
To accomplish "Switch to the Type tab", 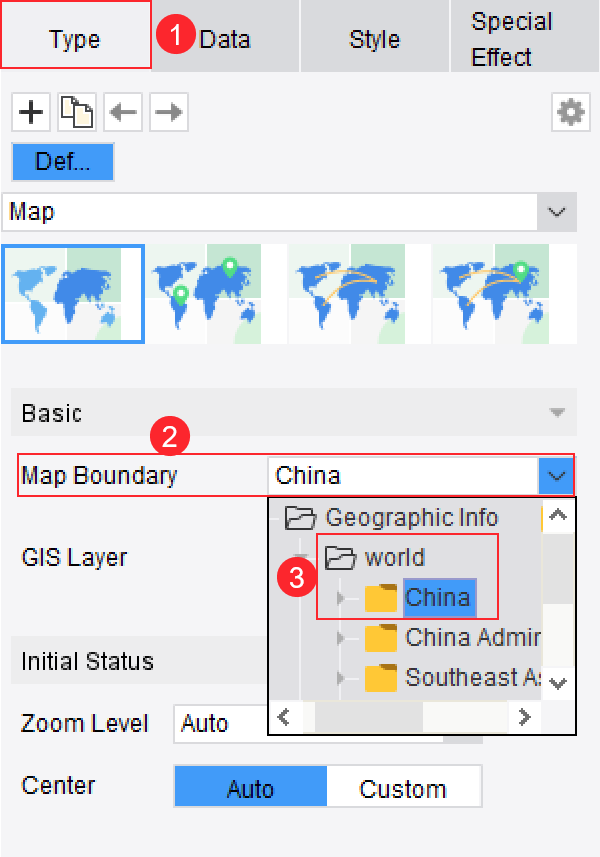I will (x=75, y=35).
